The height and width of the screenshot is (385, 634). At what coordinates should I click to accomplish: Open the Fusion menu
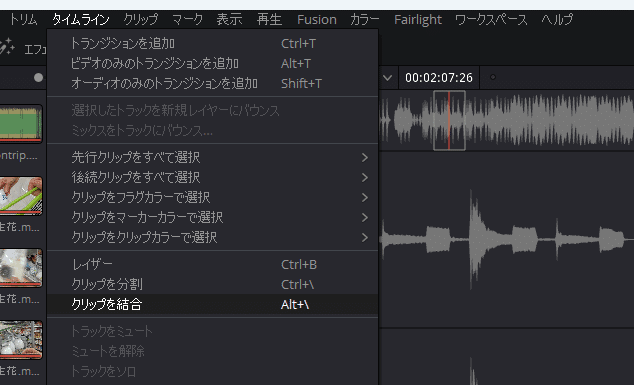pos(317,19)
